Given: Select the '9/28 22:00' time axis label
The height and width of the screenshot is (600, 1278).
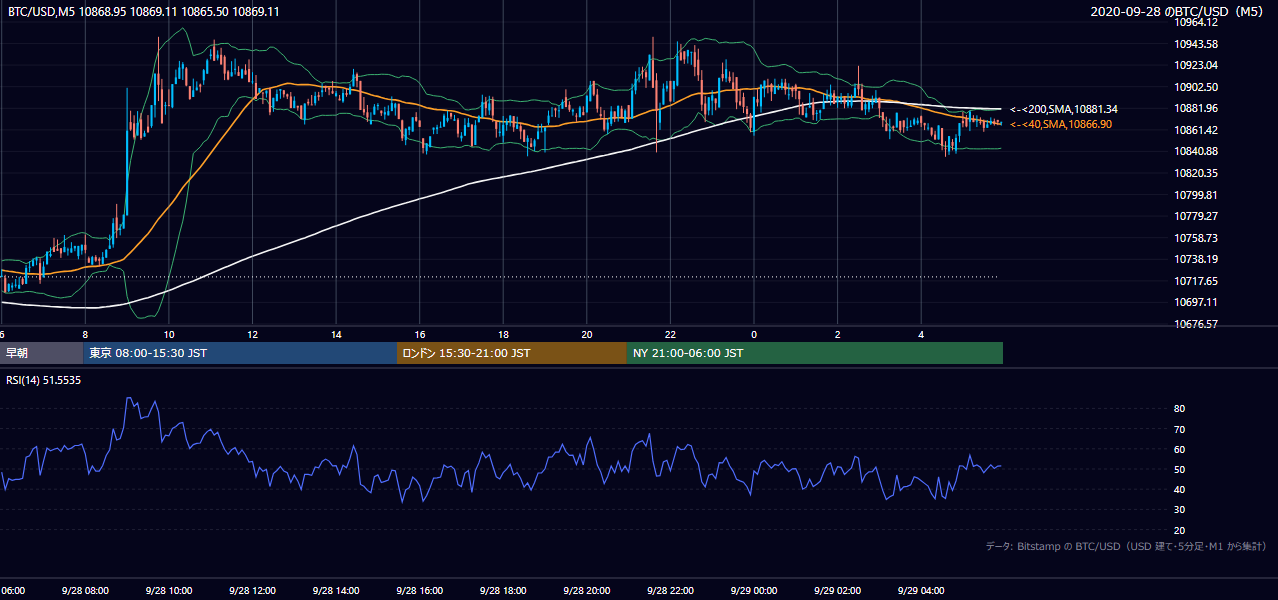Looking at the screenshot, I should [x=669, y=591].
